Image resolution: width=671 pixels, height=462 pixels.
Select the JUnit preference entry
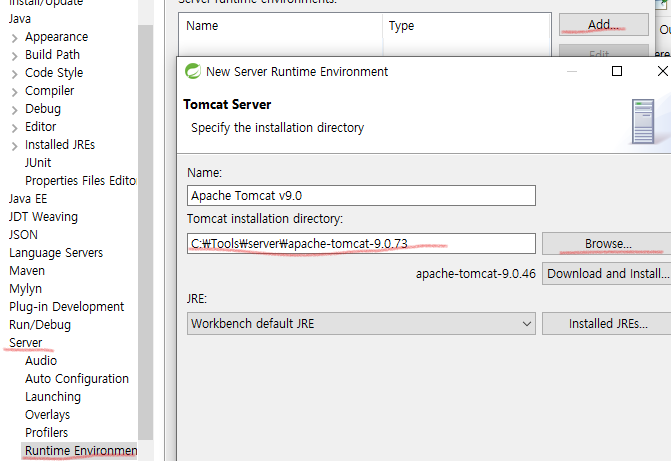[38, 163]
